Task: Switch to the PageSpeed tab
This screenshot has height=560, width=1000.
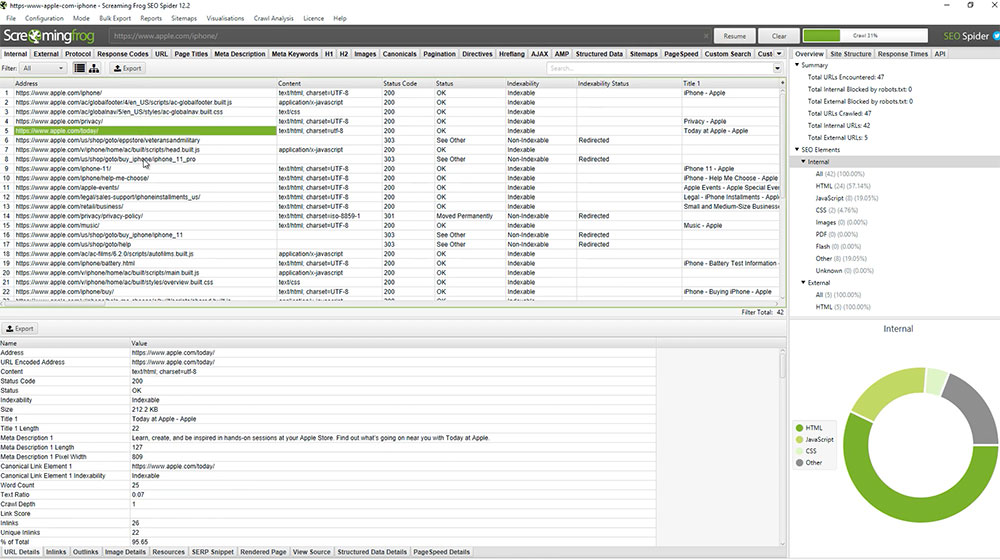Action: [x=681, y=54]
